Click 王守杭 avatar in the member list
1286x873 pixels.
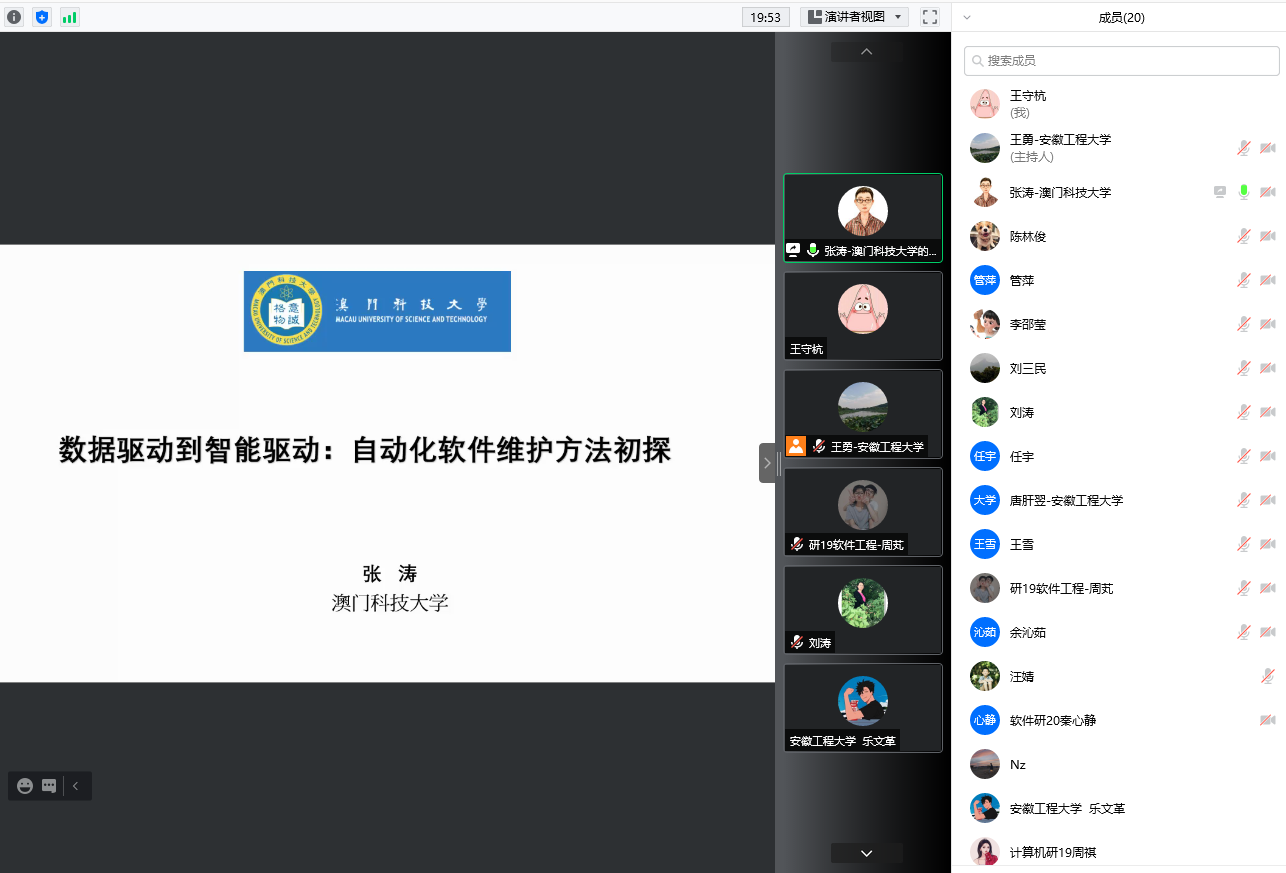(985, 104)
